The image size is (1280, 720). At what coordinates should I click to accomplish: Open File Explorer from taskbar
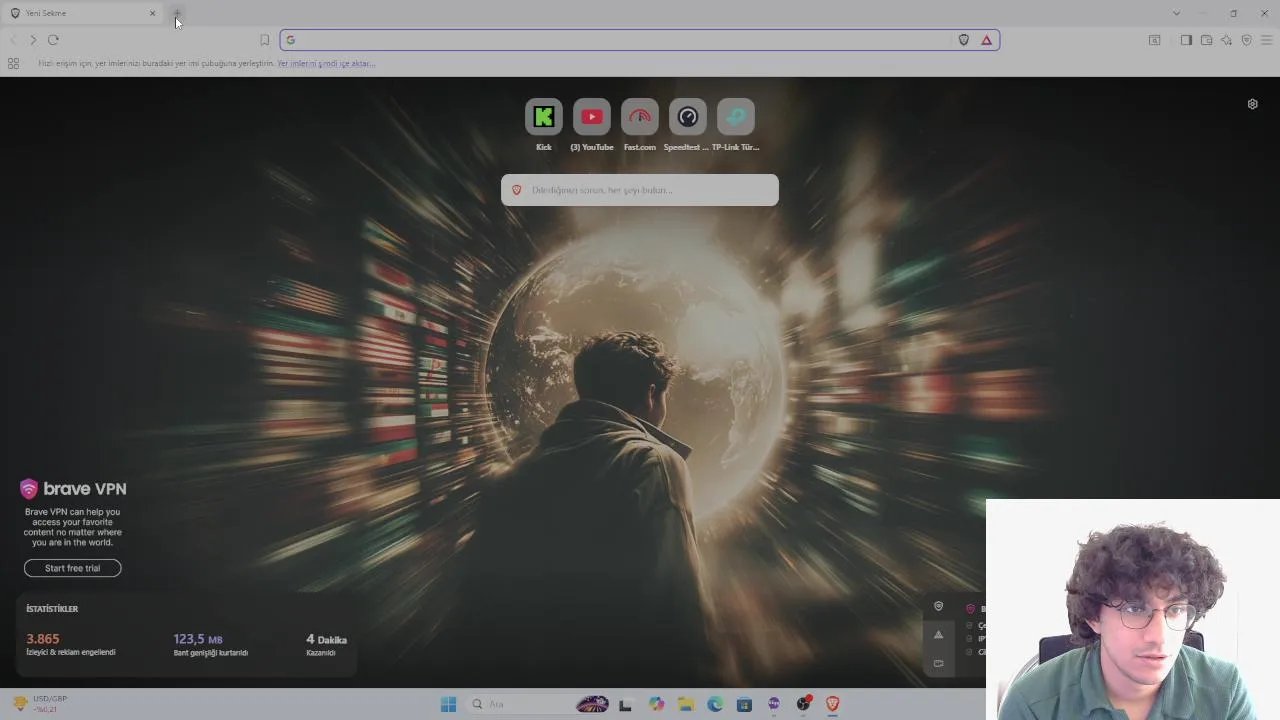click(686, 704)
